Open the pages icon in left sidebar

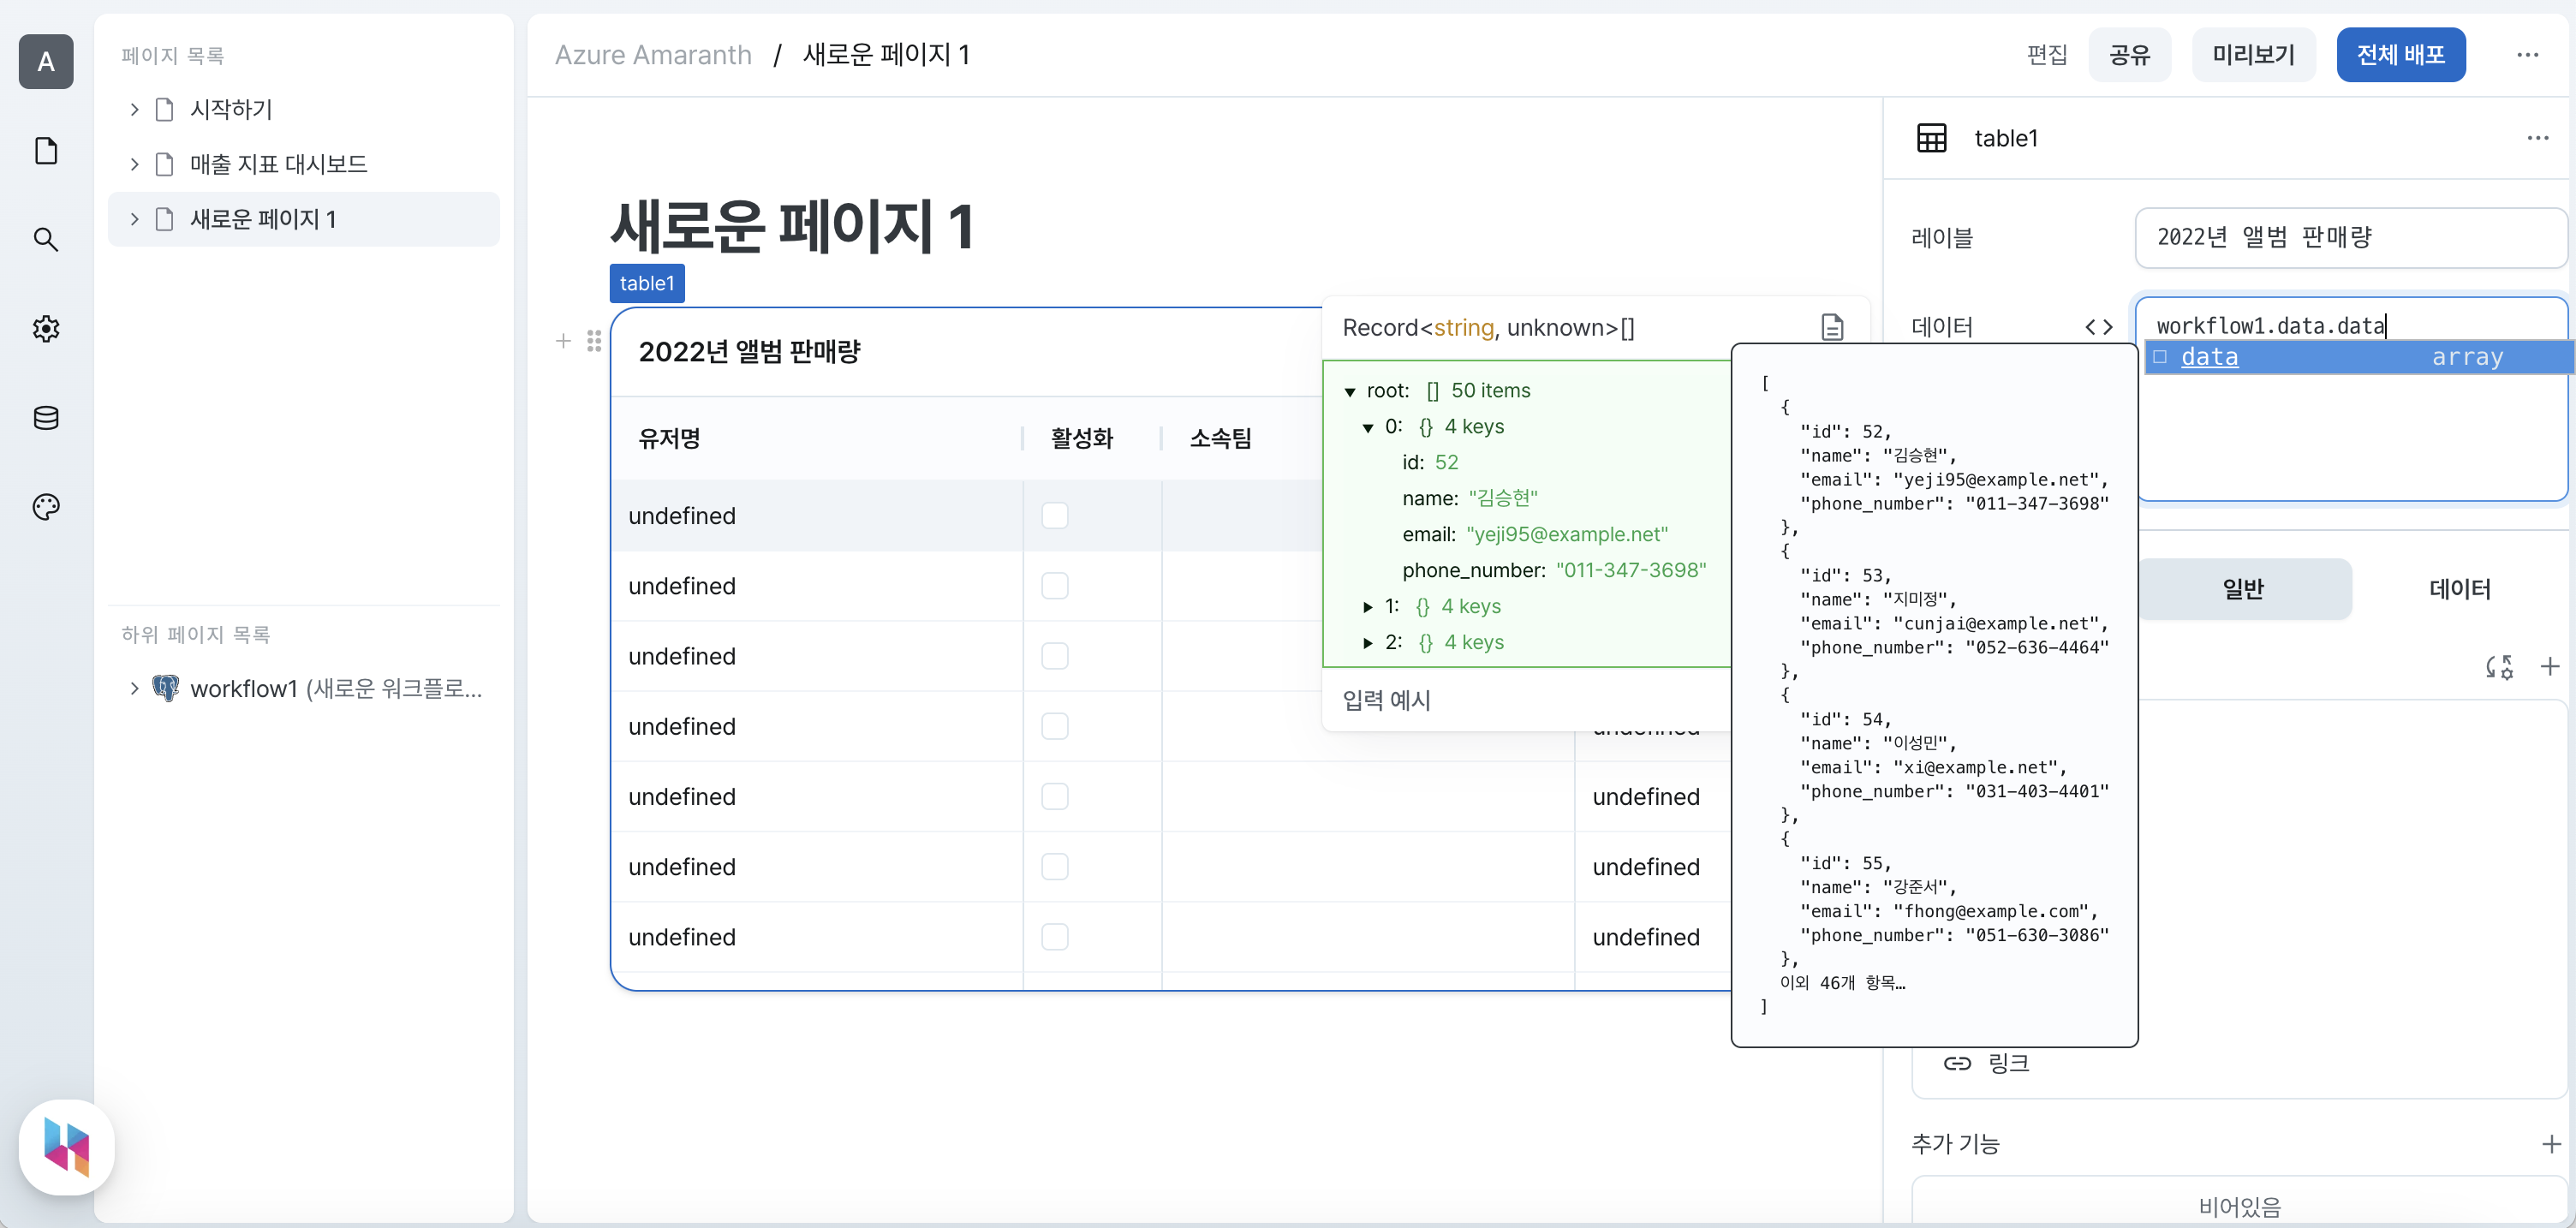[x=46, y=151]
